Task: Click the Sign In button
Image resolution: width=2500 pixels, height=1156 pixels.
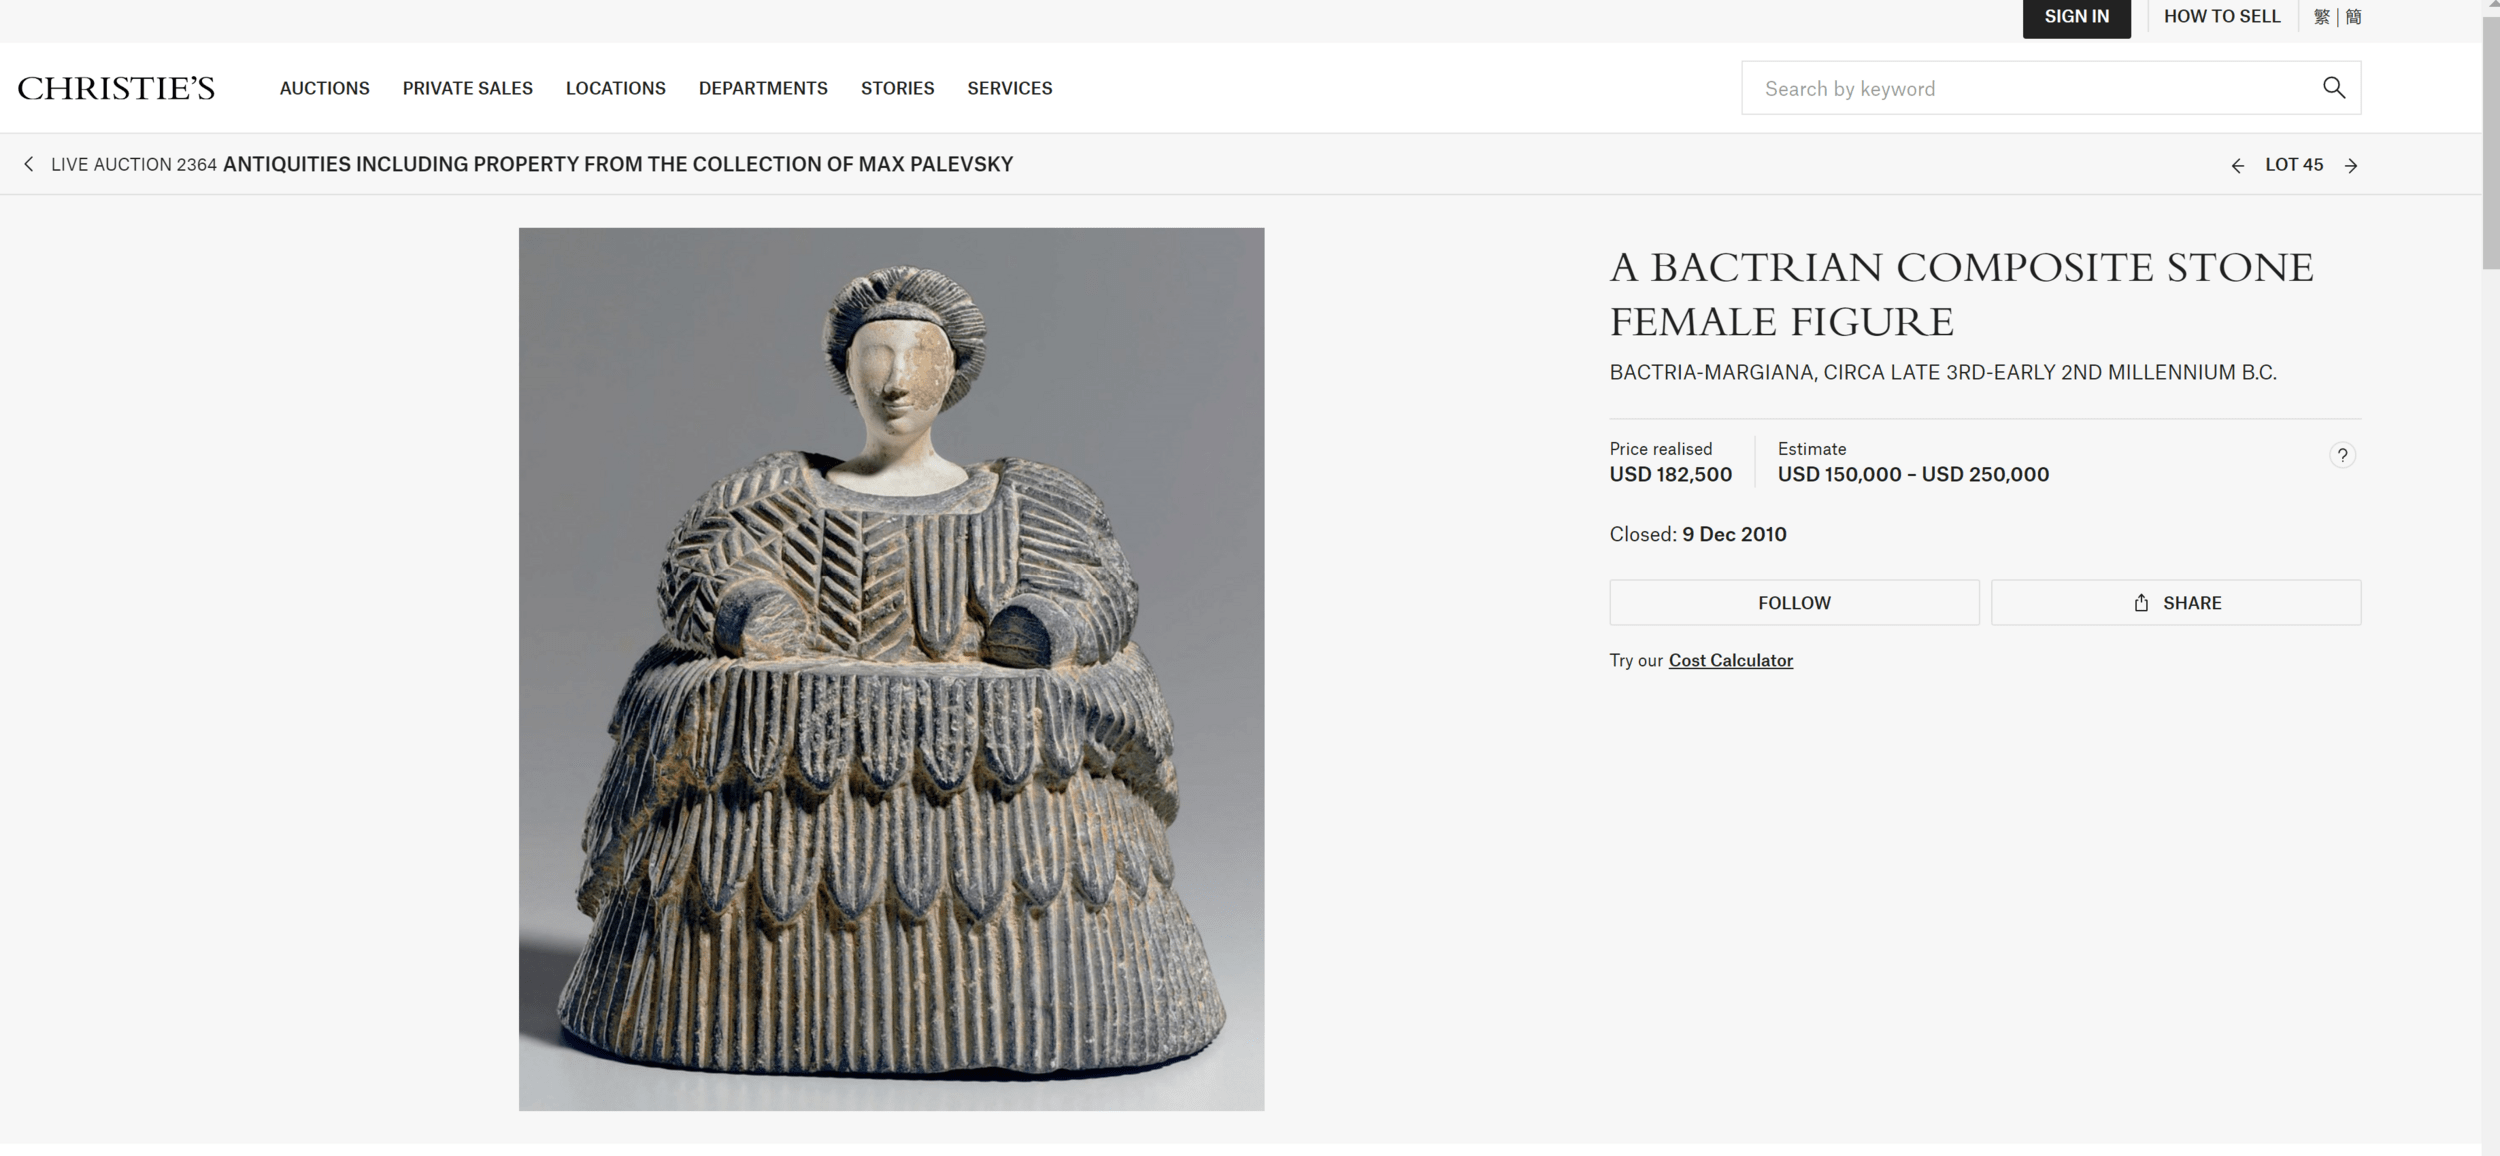Action: click(x=2076, y=17)
